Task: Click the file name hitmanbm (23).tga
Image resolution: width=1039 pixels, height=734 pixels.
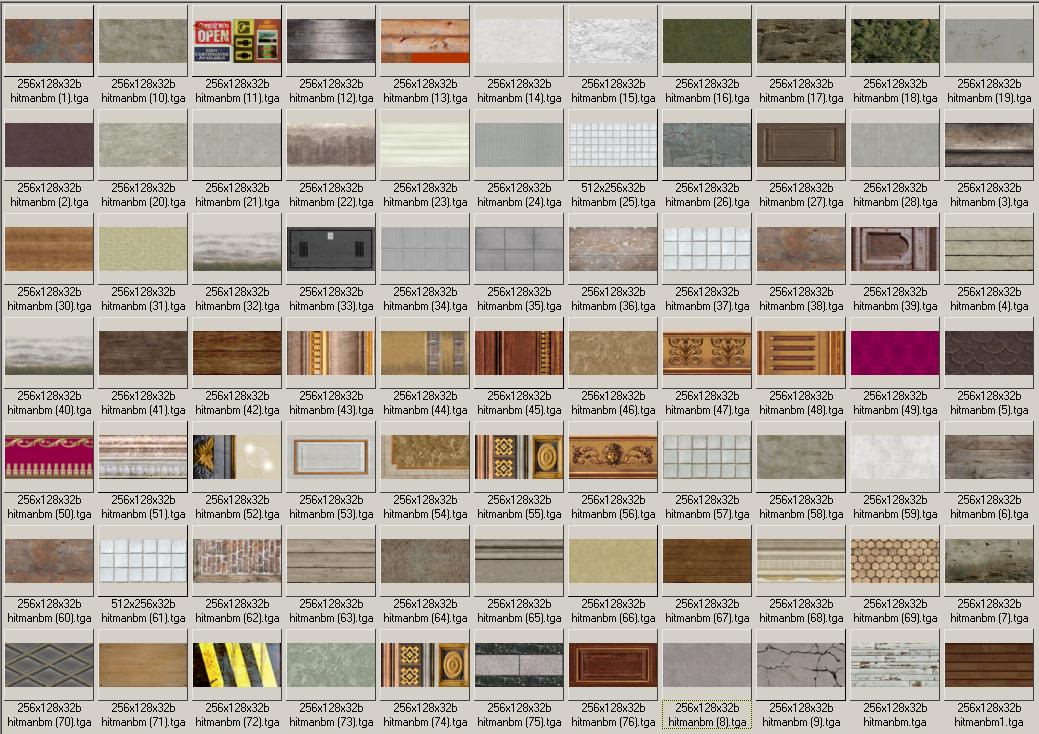Action: click(x=425, y=202)
